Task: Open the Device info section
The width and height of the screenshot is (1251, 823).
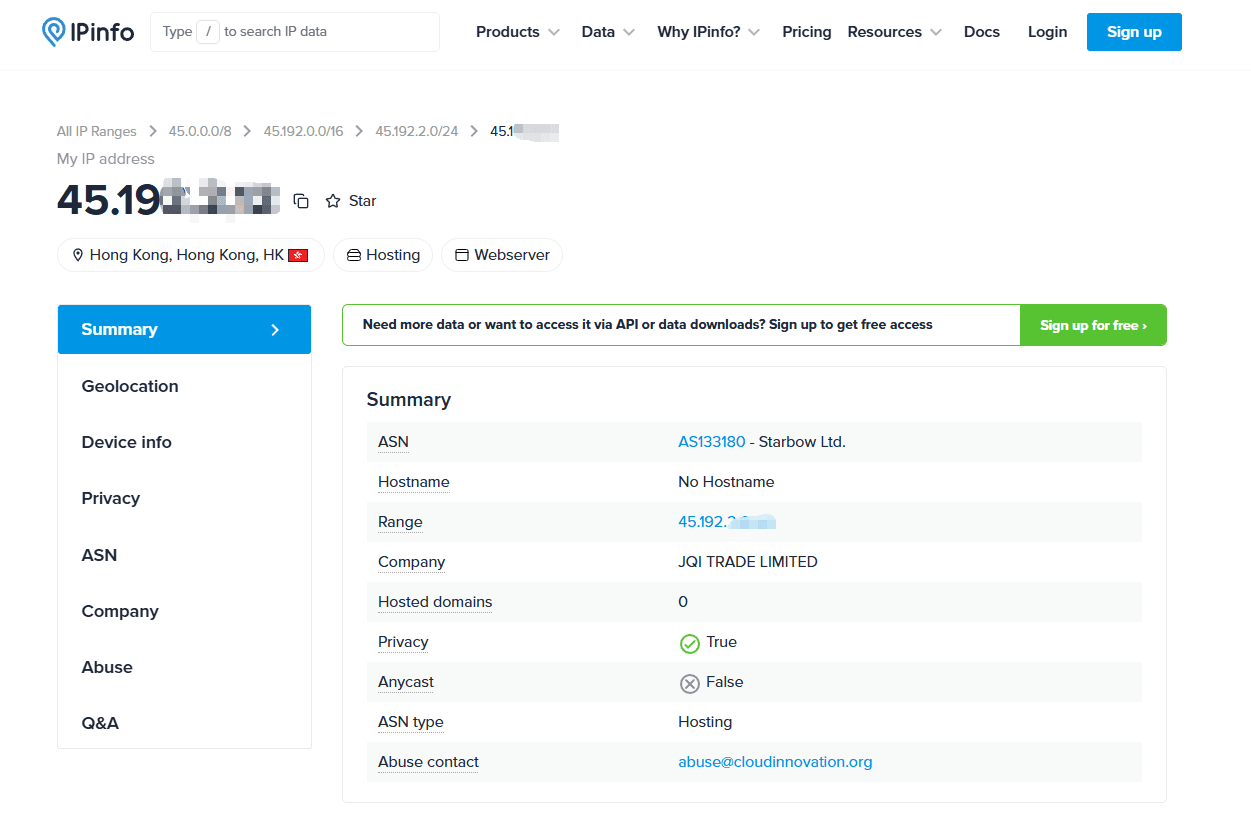Action: [184, 442]
